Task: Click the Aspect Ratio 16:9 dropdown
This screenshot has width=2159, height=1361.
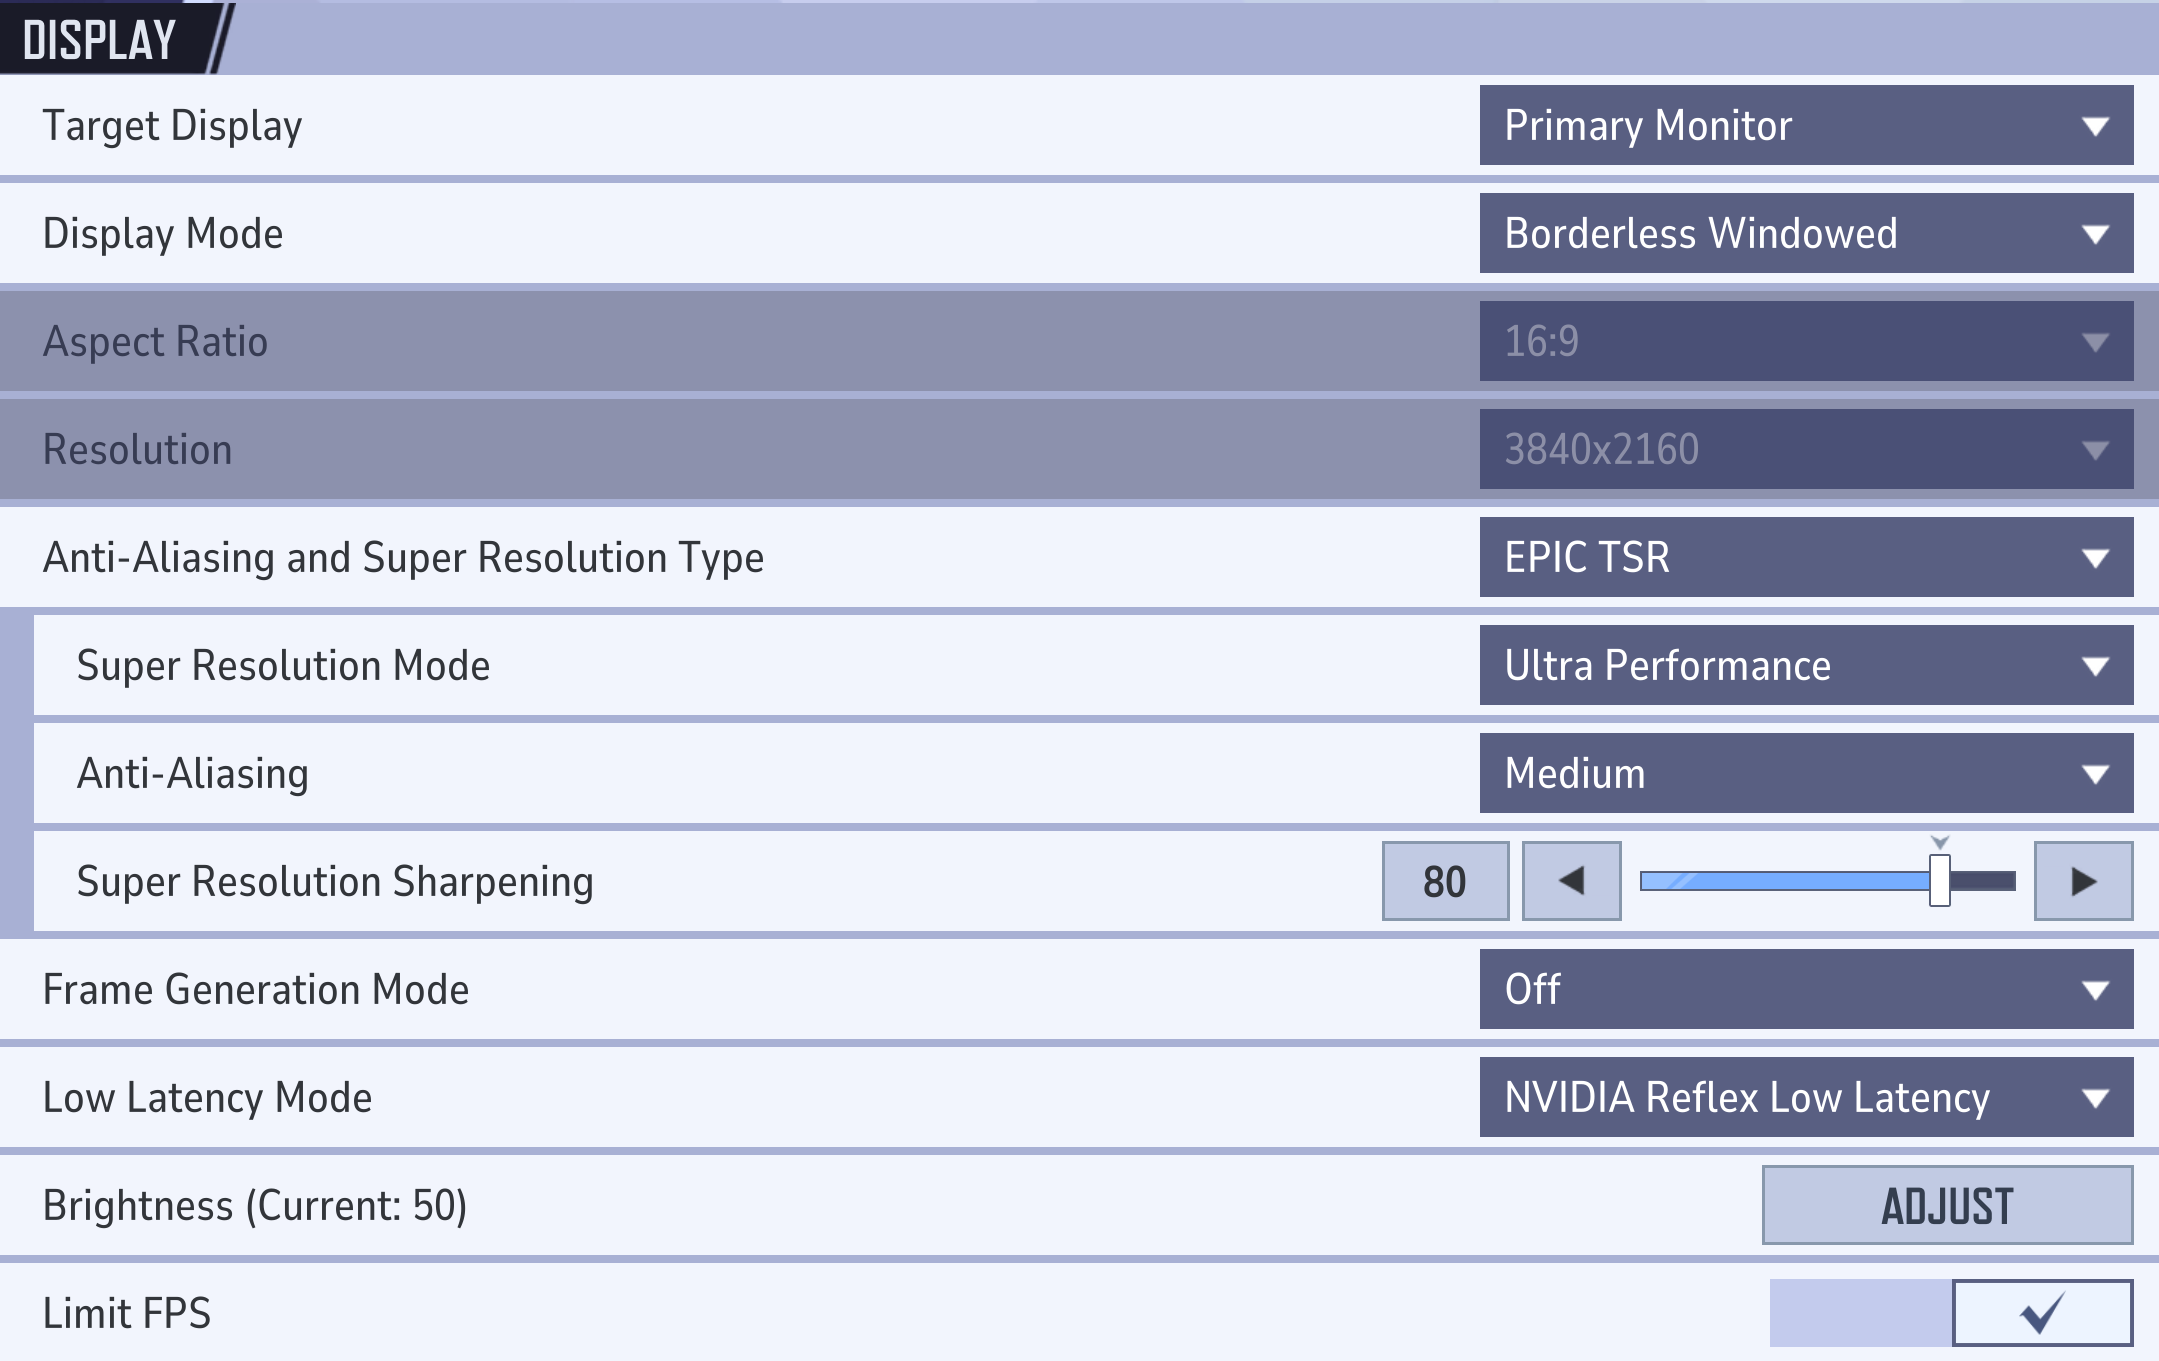Action: tap(1805, 341)
